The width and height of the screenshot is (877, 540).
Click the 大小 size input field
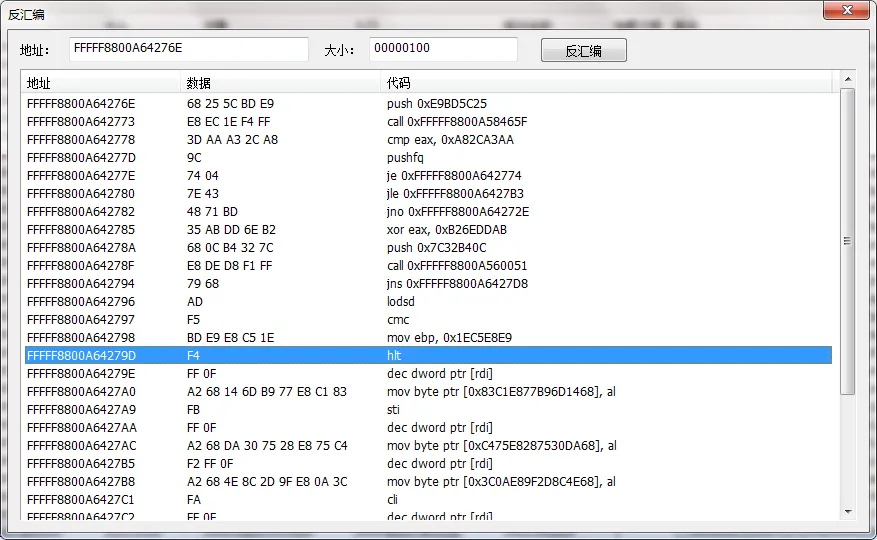[443, 49]
